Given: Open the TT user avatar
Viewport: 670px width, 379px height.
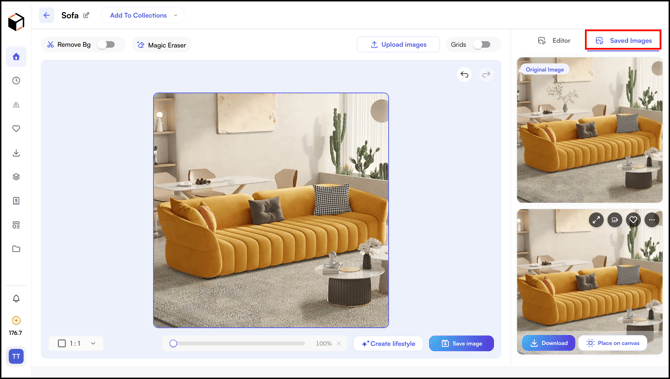Looking at the screenshot, I should pyautogui.click(x=16, y=356).
